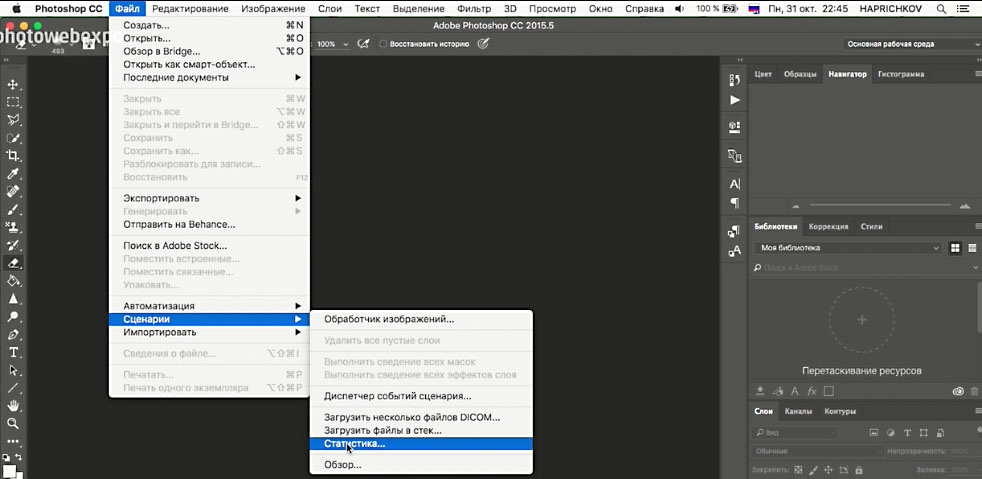This screenshot has width=982, height=479.
Task: Select the Quick Selection tool
Action: pyautogui.click(x=13, y=138)
